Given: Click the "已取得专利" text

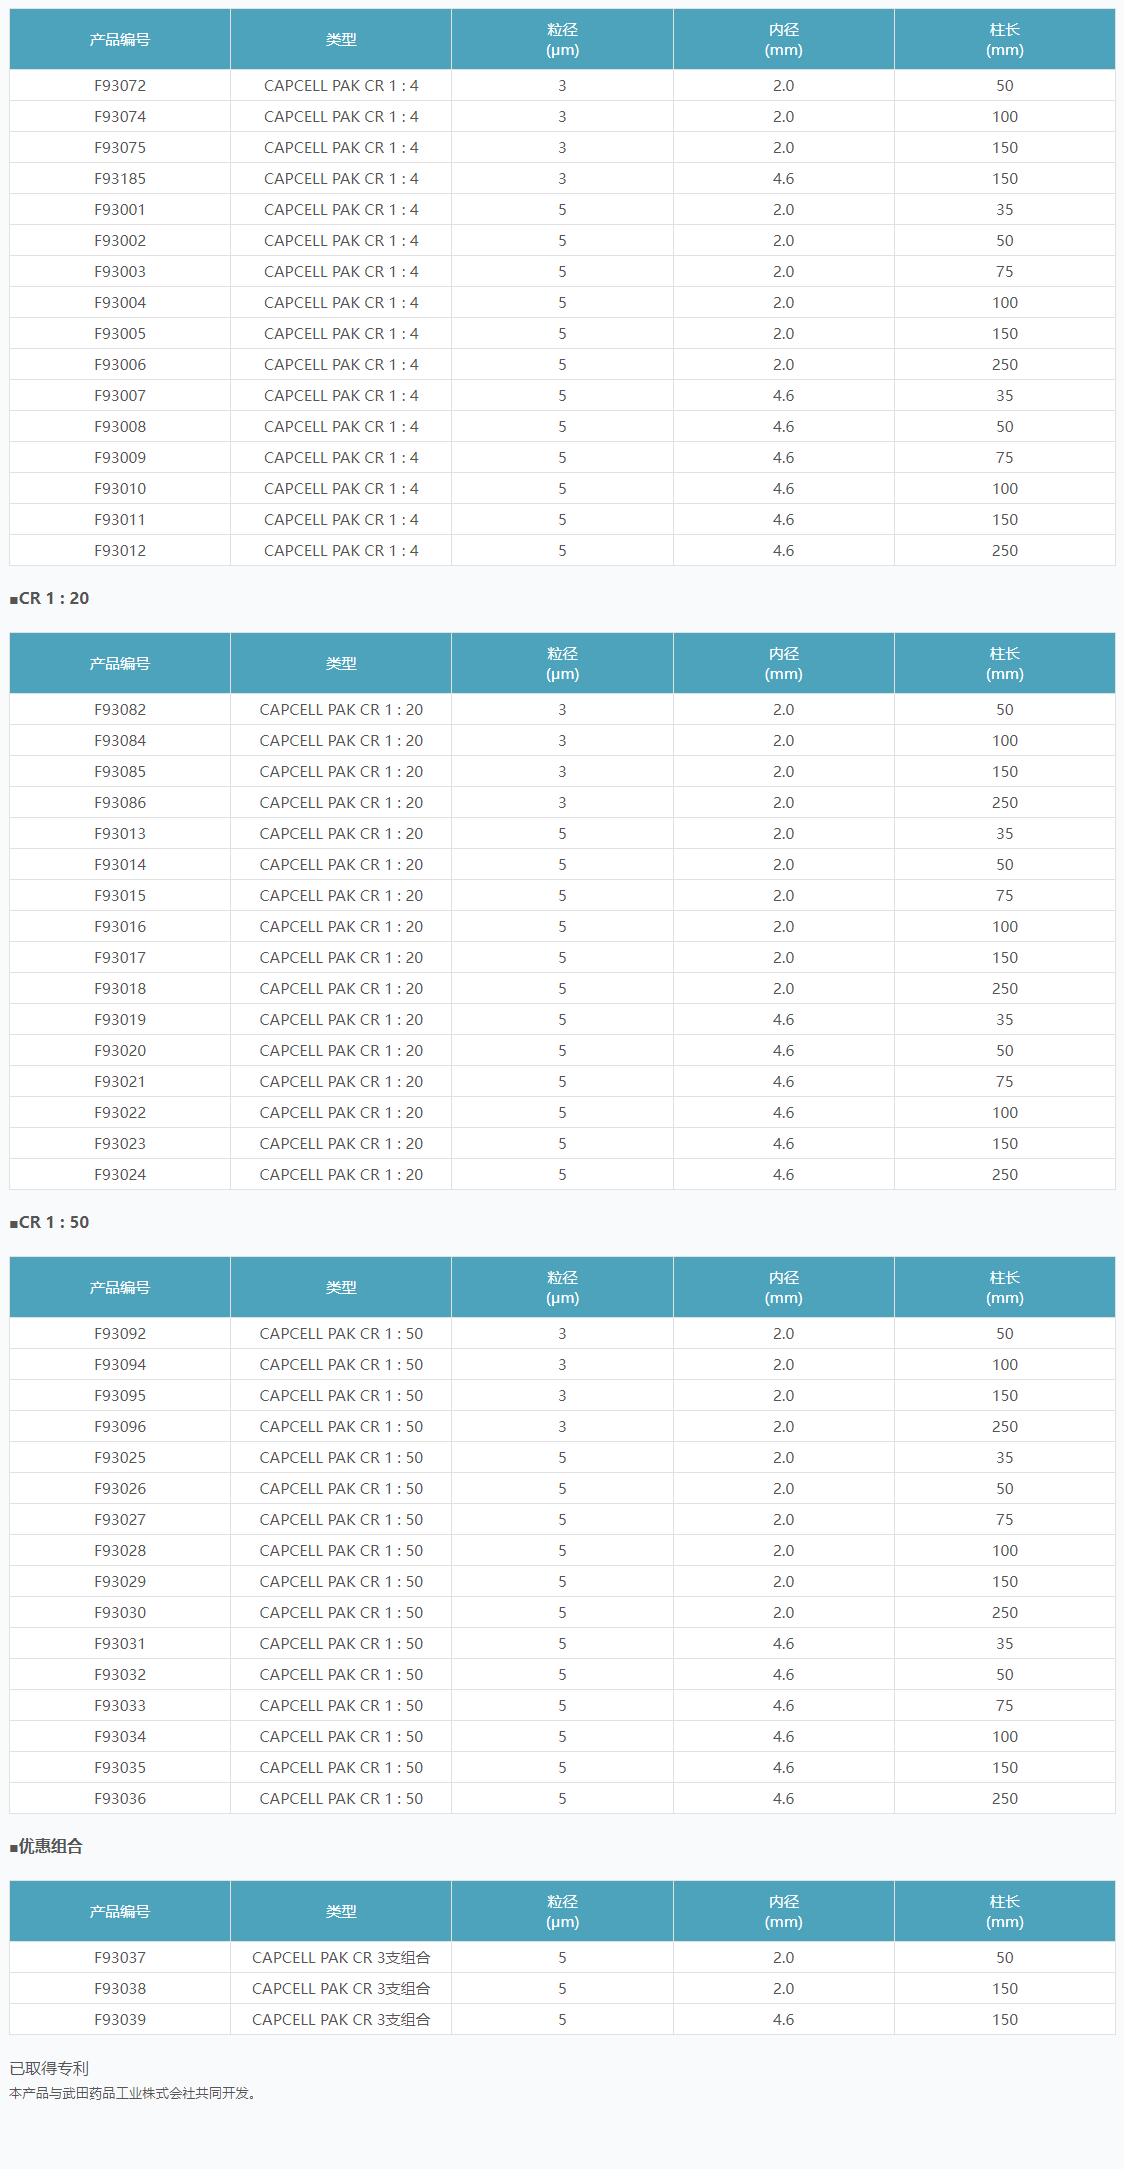Looking at the screenshot, I should tap(49, 2068).
